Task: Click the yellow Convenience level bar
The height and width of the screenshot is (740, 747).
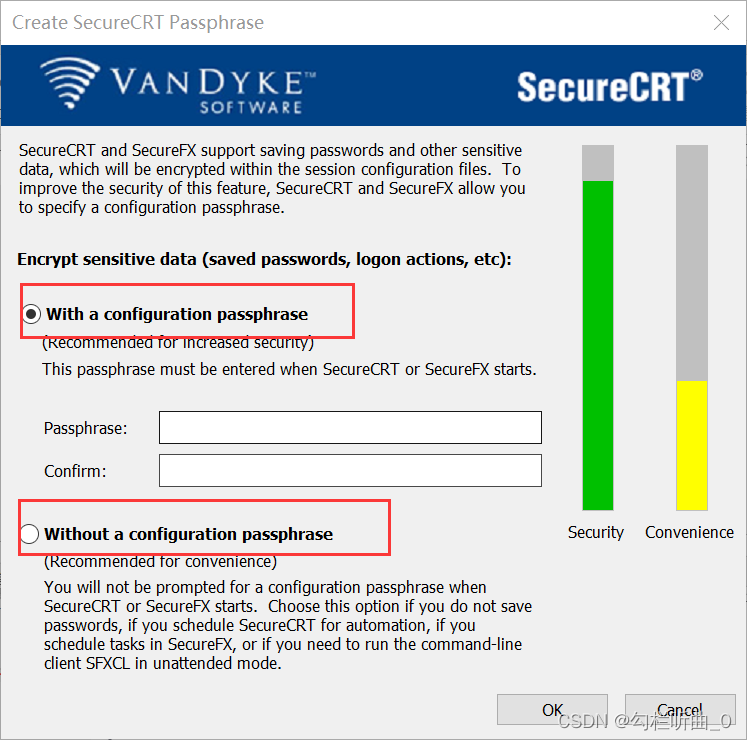Action: click(691, 445)
